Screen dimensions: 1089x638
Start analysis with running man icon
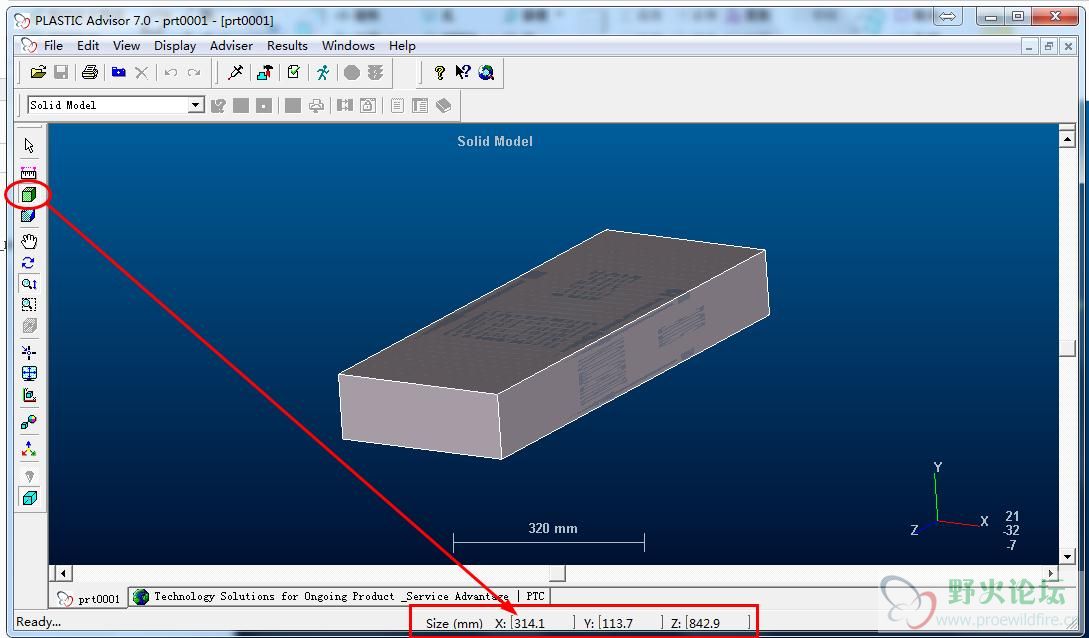323,72
